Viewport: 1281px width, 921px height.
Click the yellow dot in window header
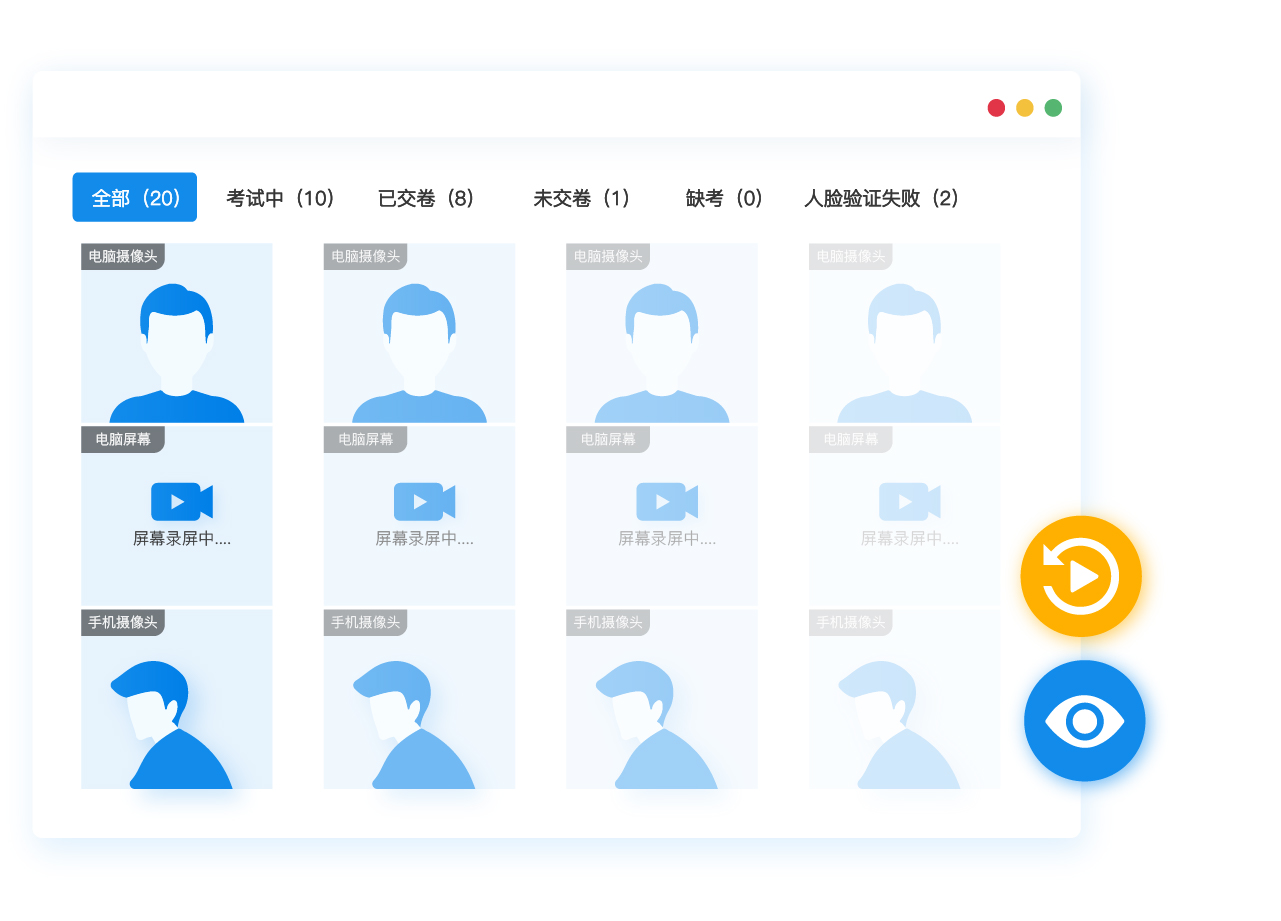click(1025, 108)
